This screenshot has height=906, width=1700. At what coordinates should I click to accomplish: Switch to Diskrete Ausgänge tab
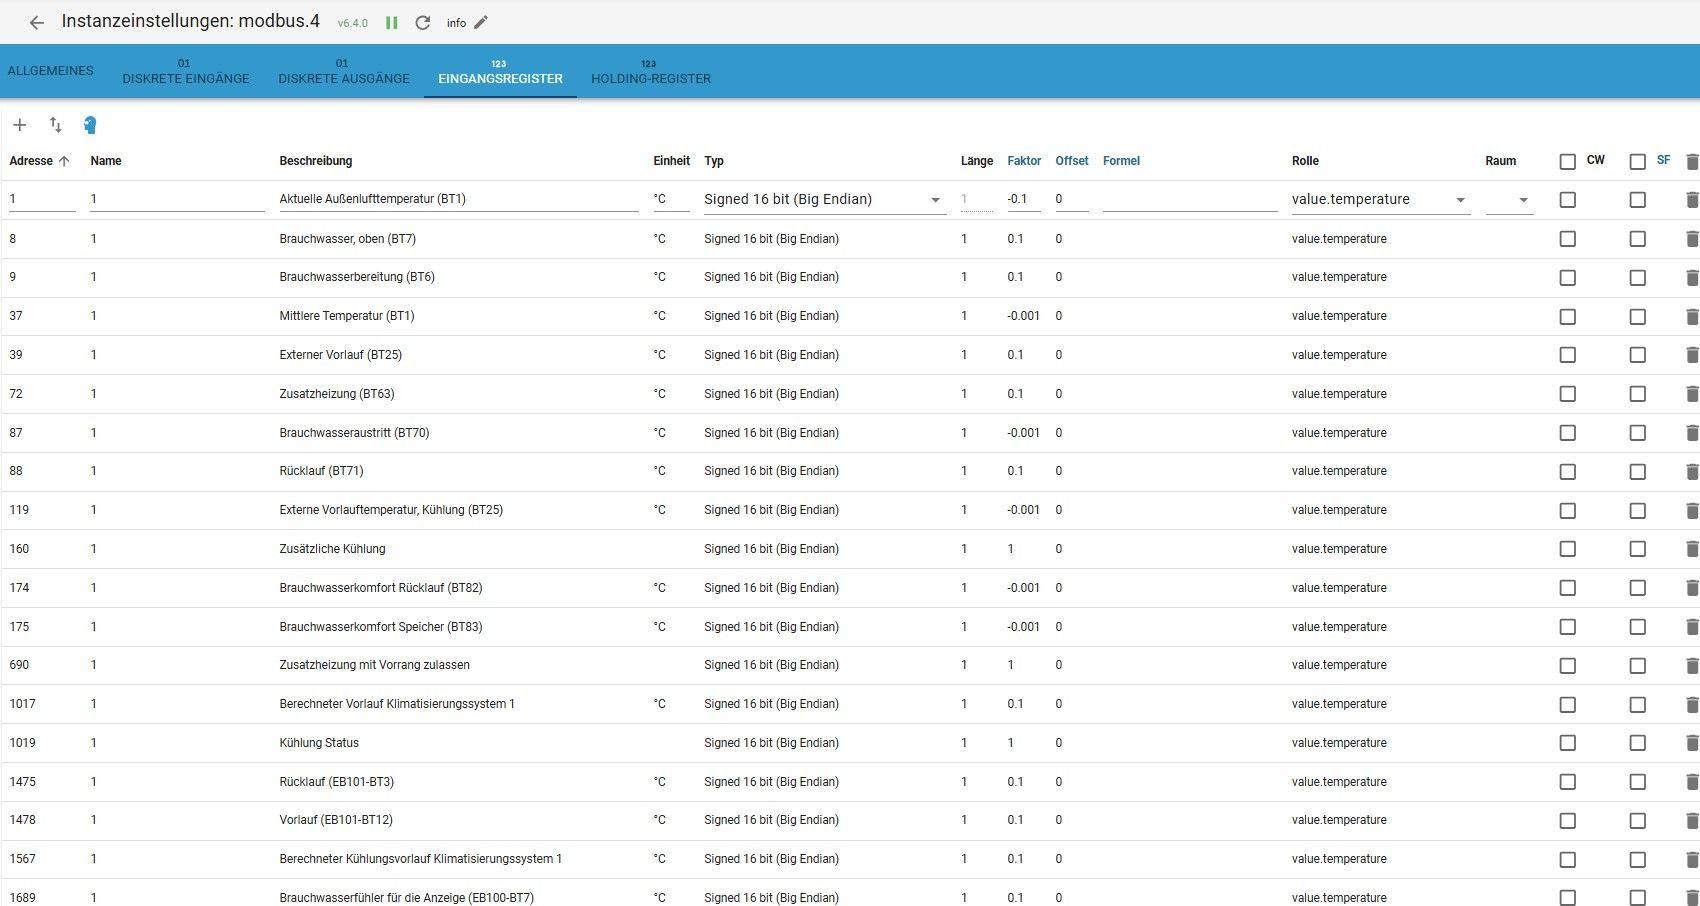(344, 71)
